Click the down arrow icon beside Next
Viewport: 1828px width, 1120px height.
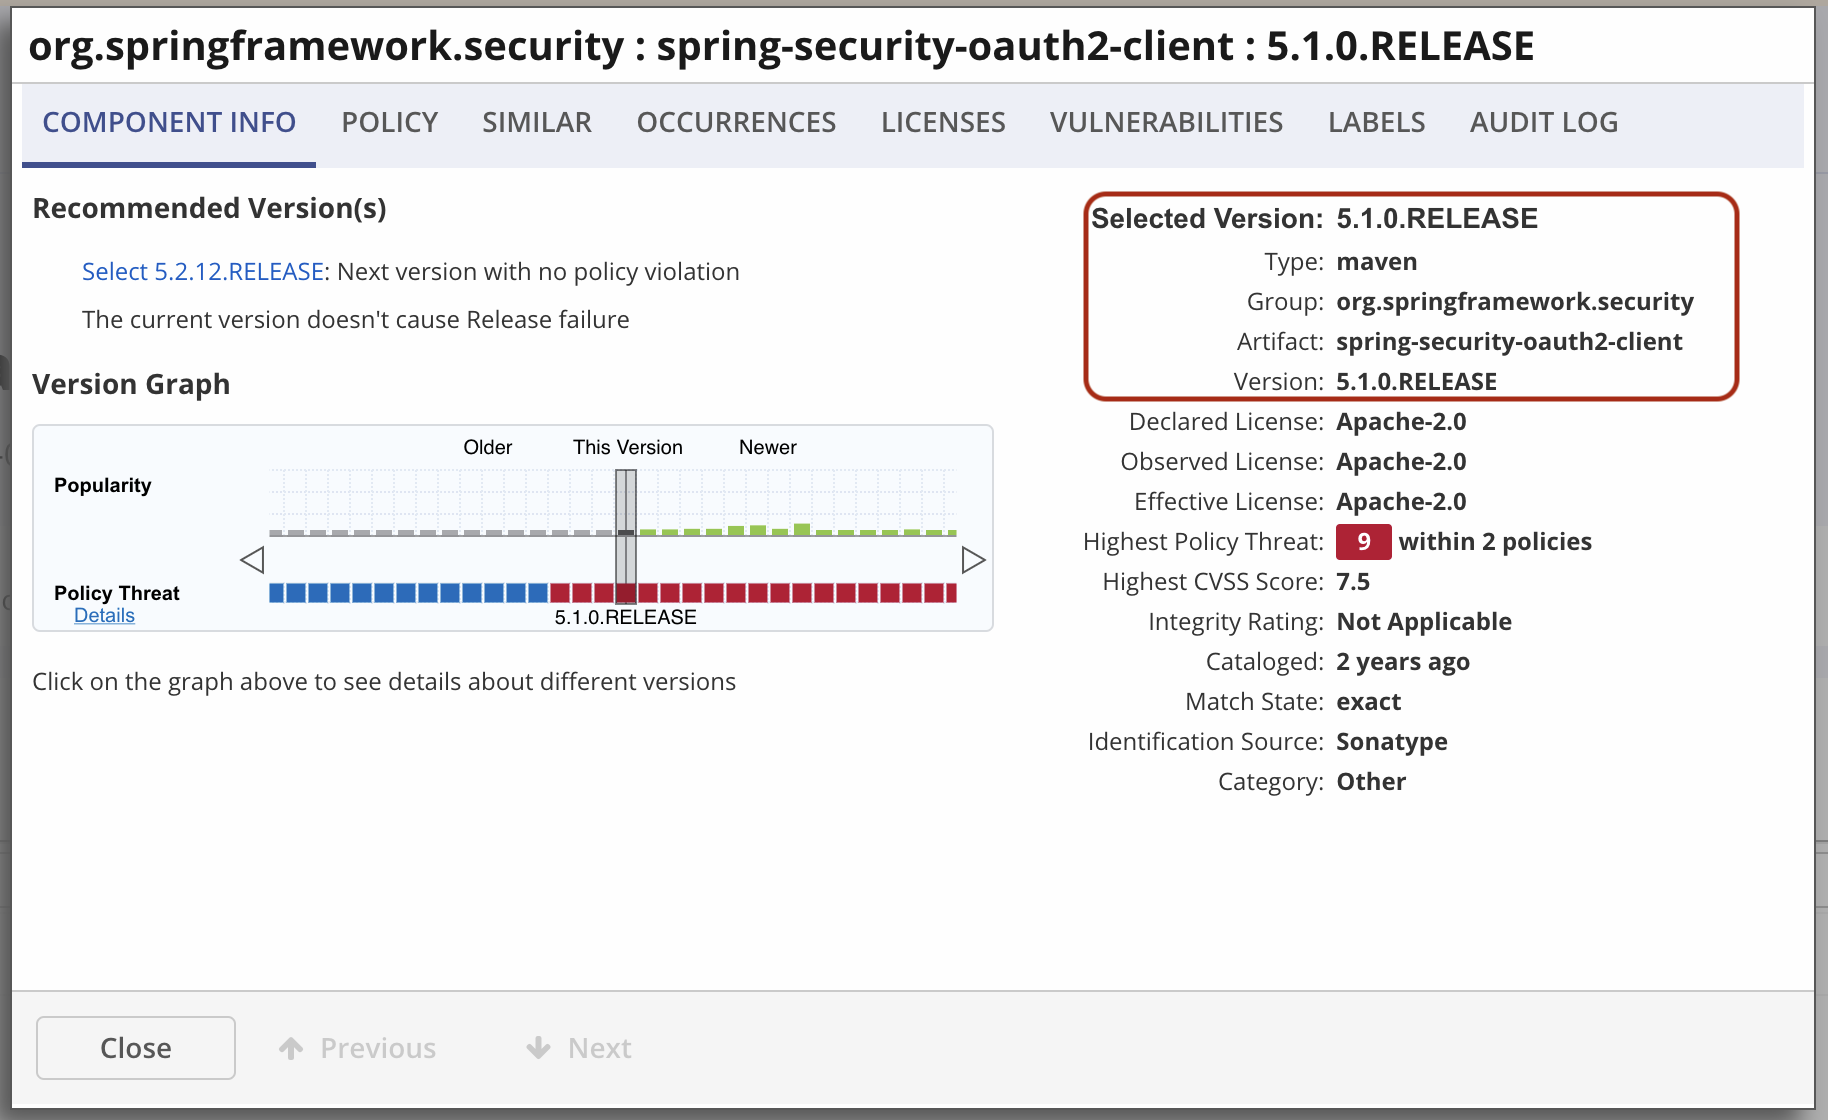click(x=538, y=1048)
